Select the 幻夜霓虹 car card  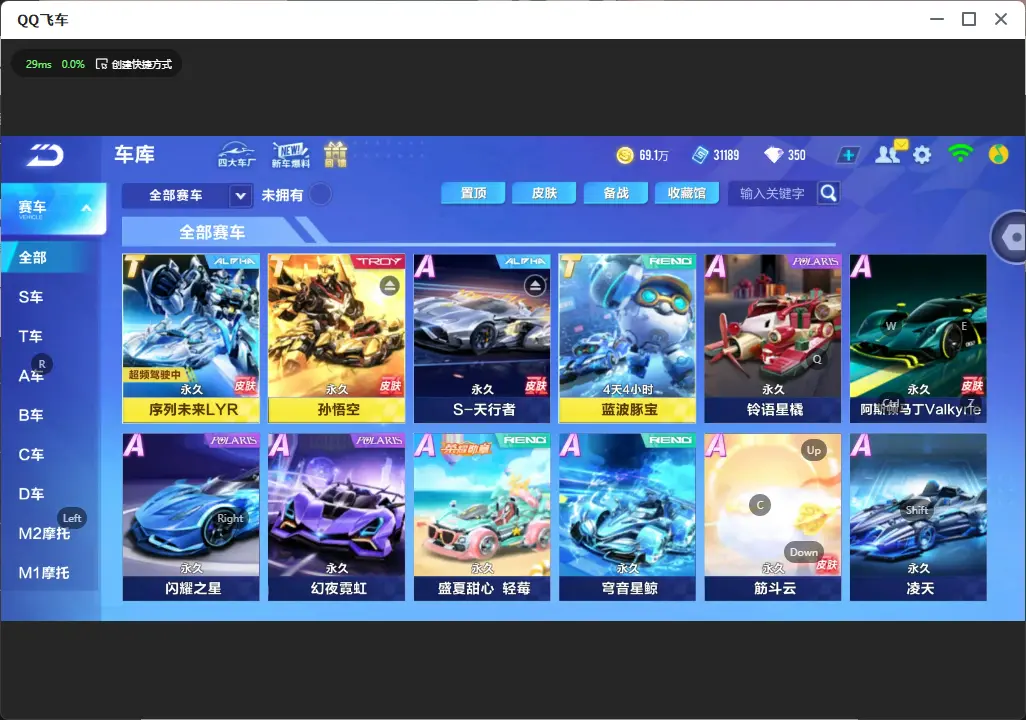pos(336,517)
